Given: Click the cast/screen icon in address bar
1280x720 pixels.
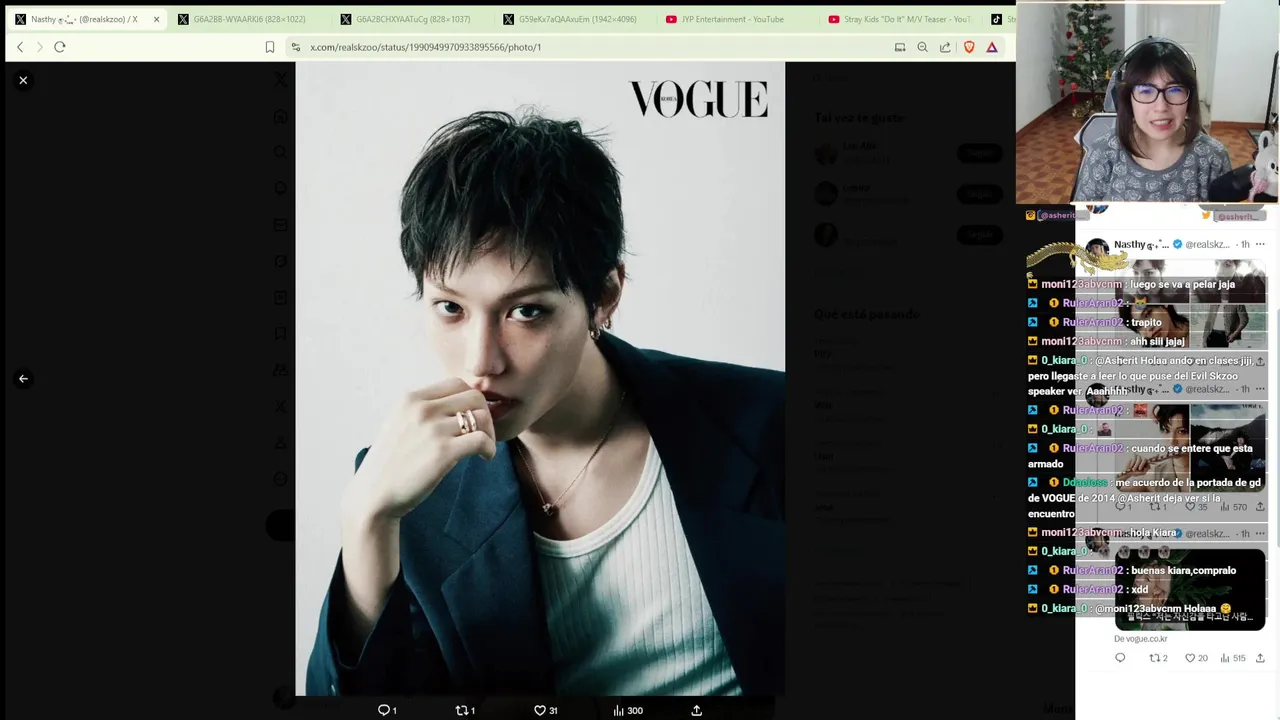Looking at the screenshot, I should pyautogui.click(x=900, y=47).
